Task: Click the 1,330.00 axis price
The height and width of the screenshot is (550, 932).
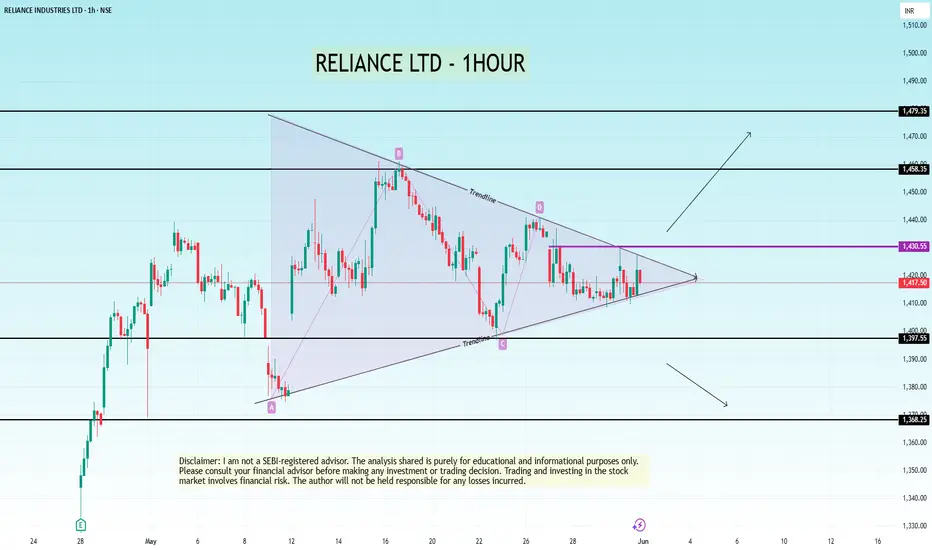Action: click(914, 526)
